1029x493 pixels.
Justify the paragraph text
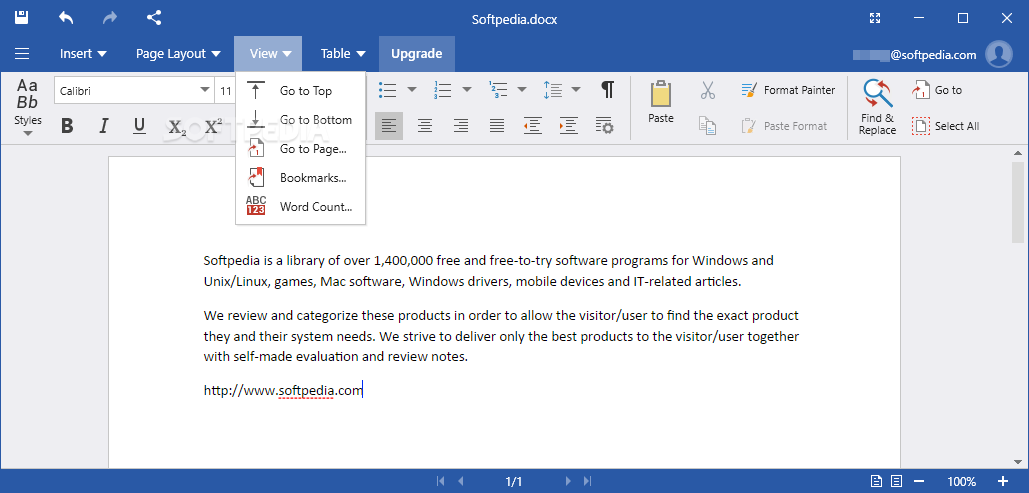pos(497,126)
